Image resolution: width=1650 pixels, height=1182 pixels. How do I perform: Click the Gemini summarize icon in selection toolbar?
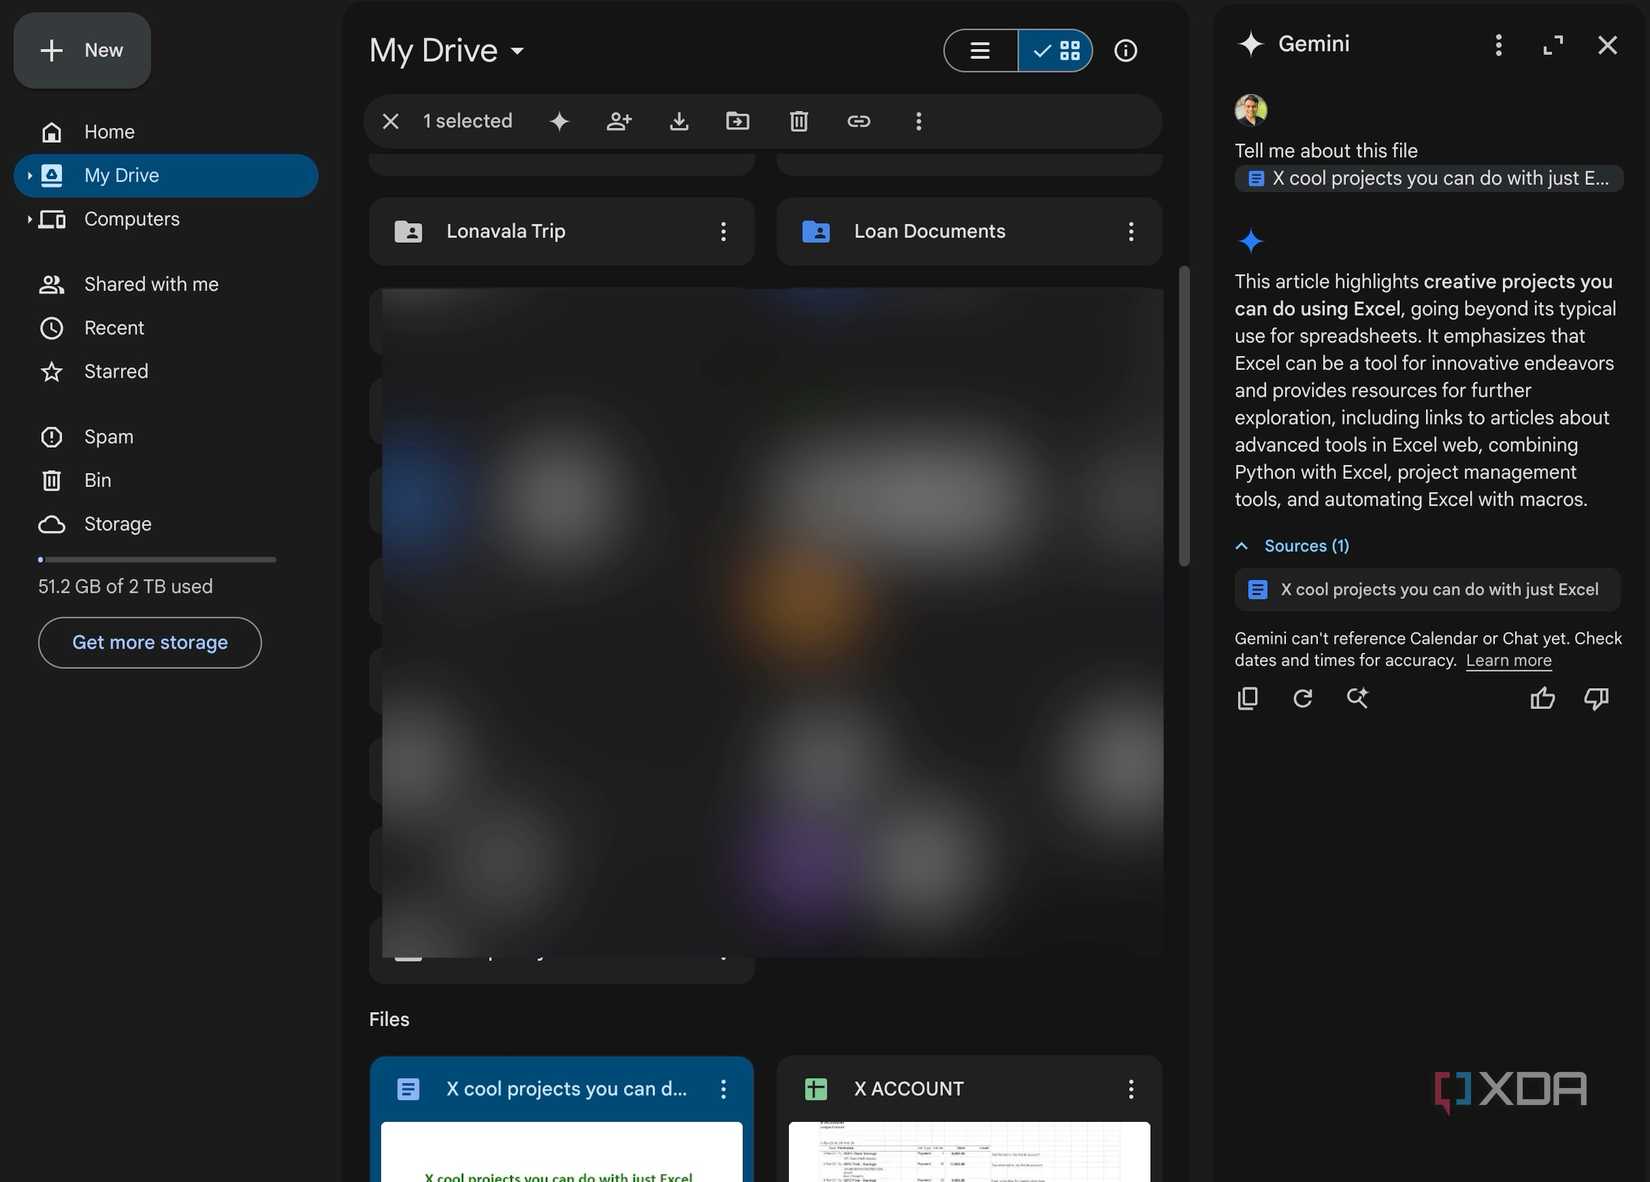(x=559, y=121)
